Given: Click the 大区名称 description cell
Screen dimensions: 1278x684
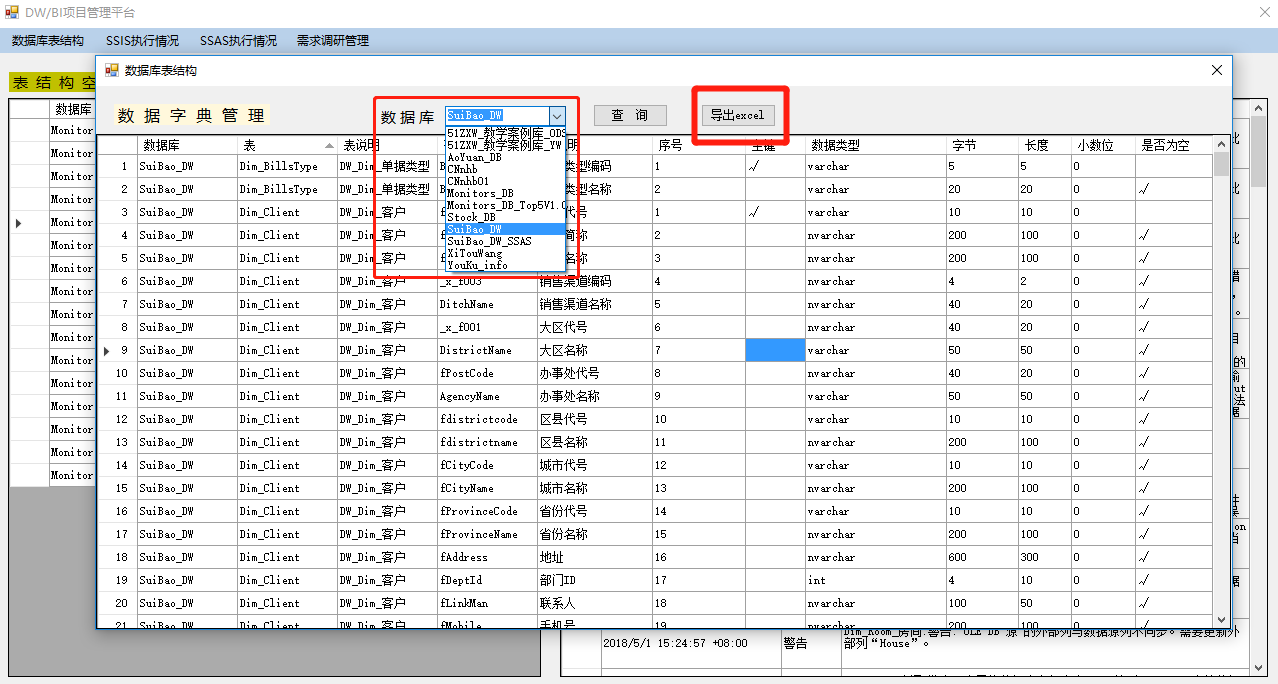Looking at the screenshot, I should (594, 350).
